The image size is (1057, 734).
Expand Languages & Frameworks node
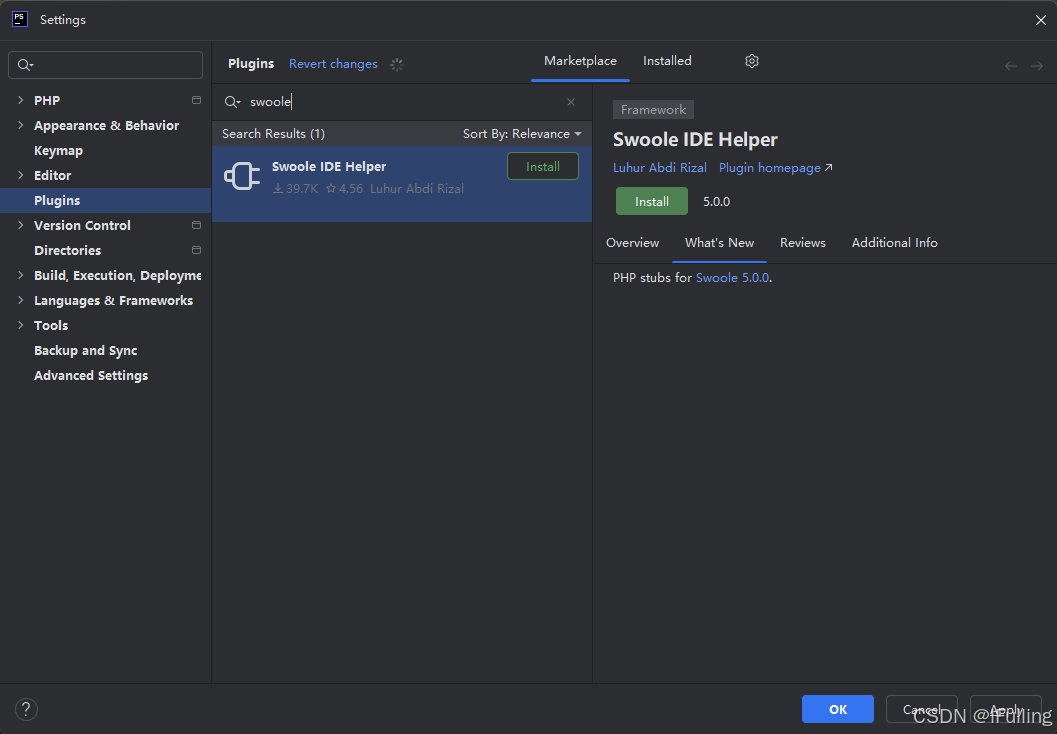(x=20, y=300)
